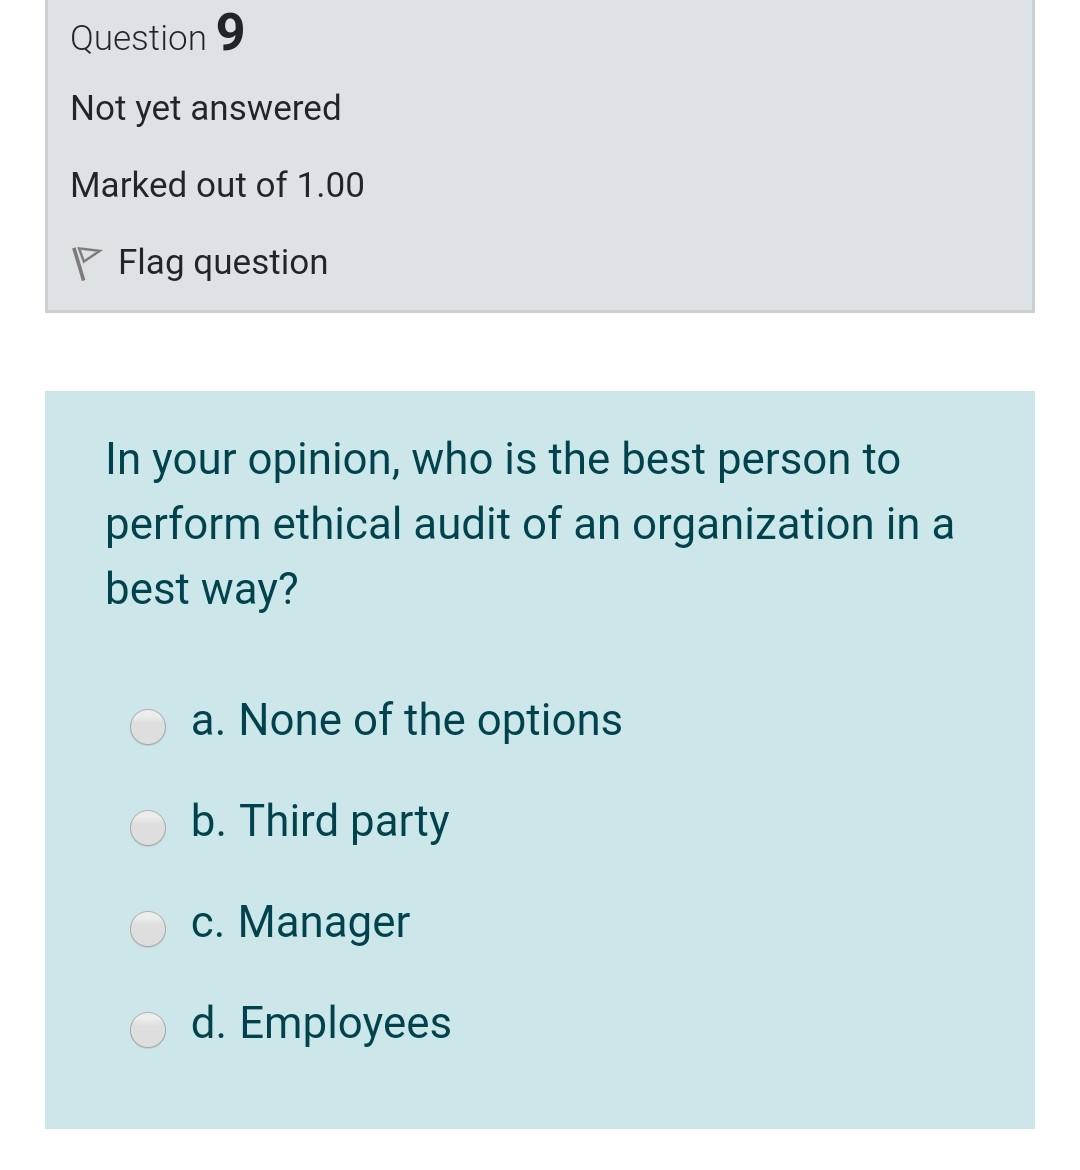Click the question information panel

[x=540, y=155]
